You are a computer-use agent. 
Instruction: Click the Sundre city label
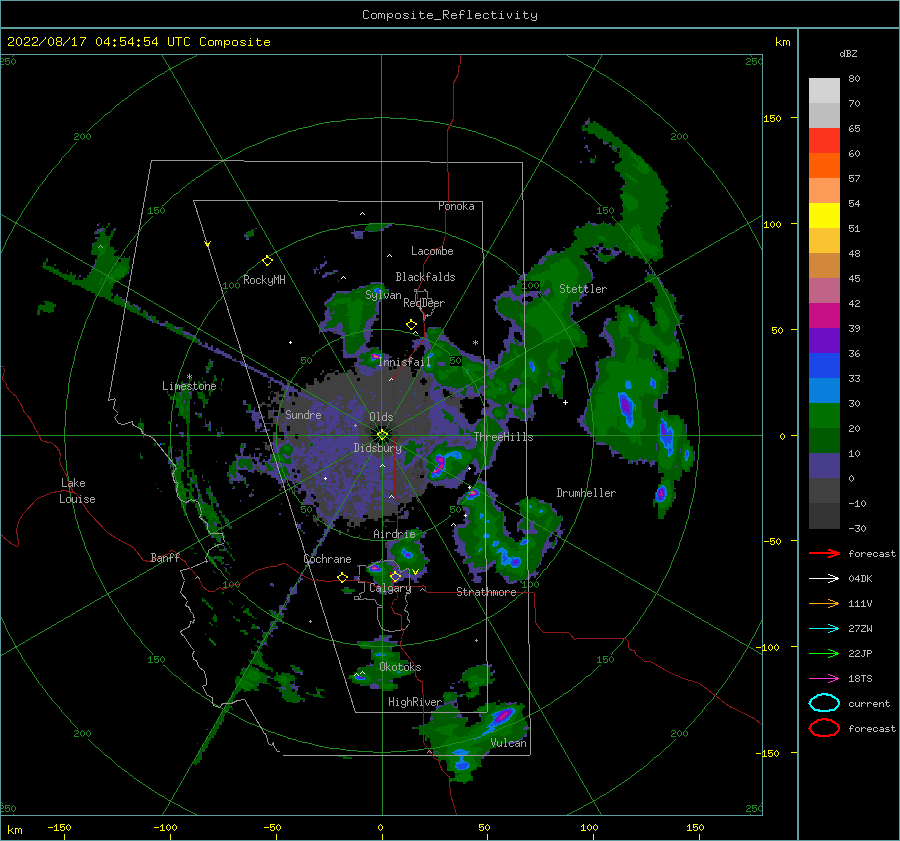(304, 414)
